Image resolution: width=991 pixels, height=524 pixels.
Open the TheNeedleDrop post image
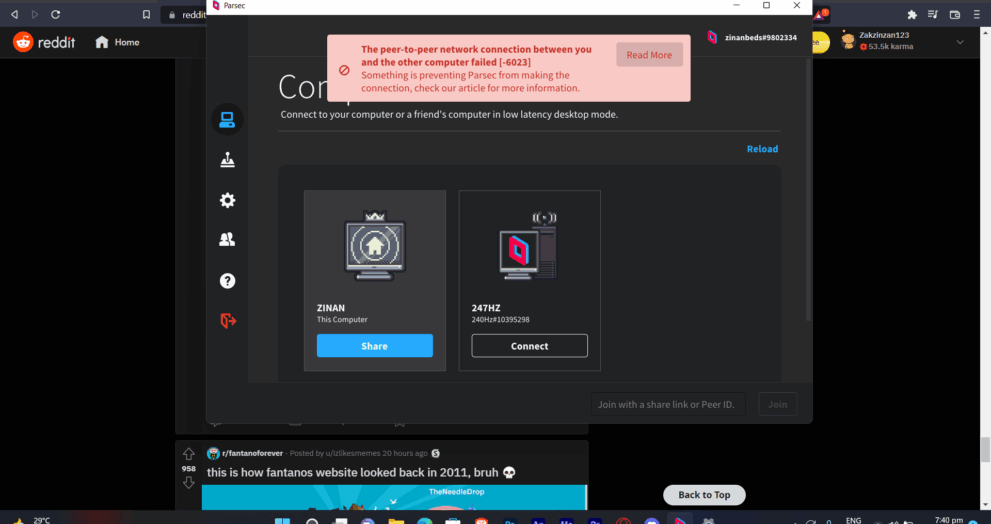point(394,497)
